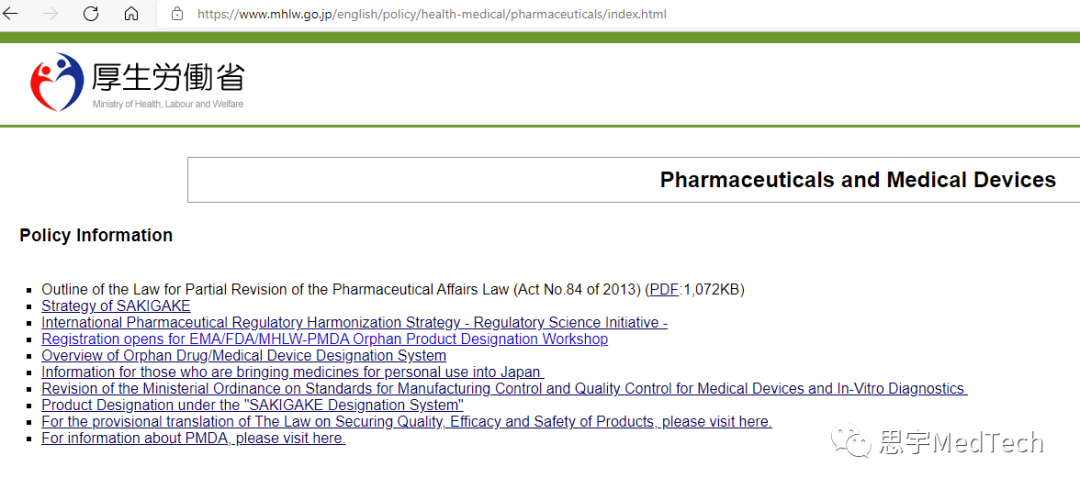The height and width of the screenshot is (489, 1080).
Task: Open the bringing medicines into Japan information link
Action: click(x=293, y=372)
